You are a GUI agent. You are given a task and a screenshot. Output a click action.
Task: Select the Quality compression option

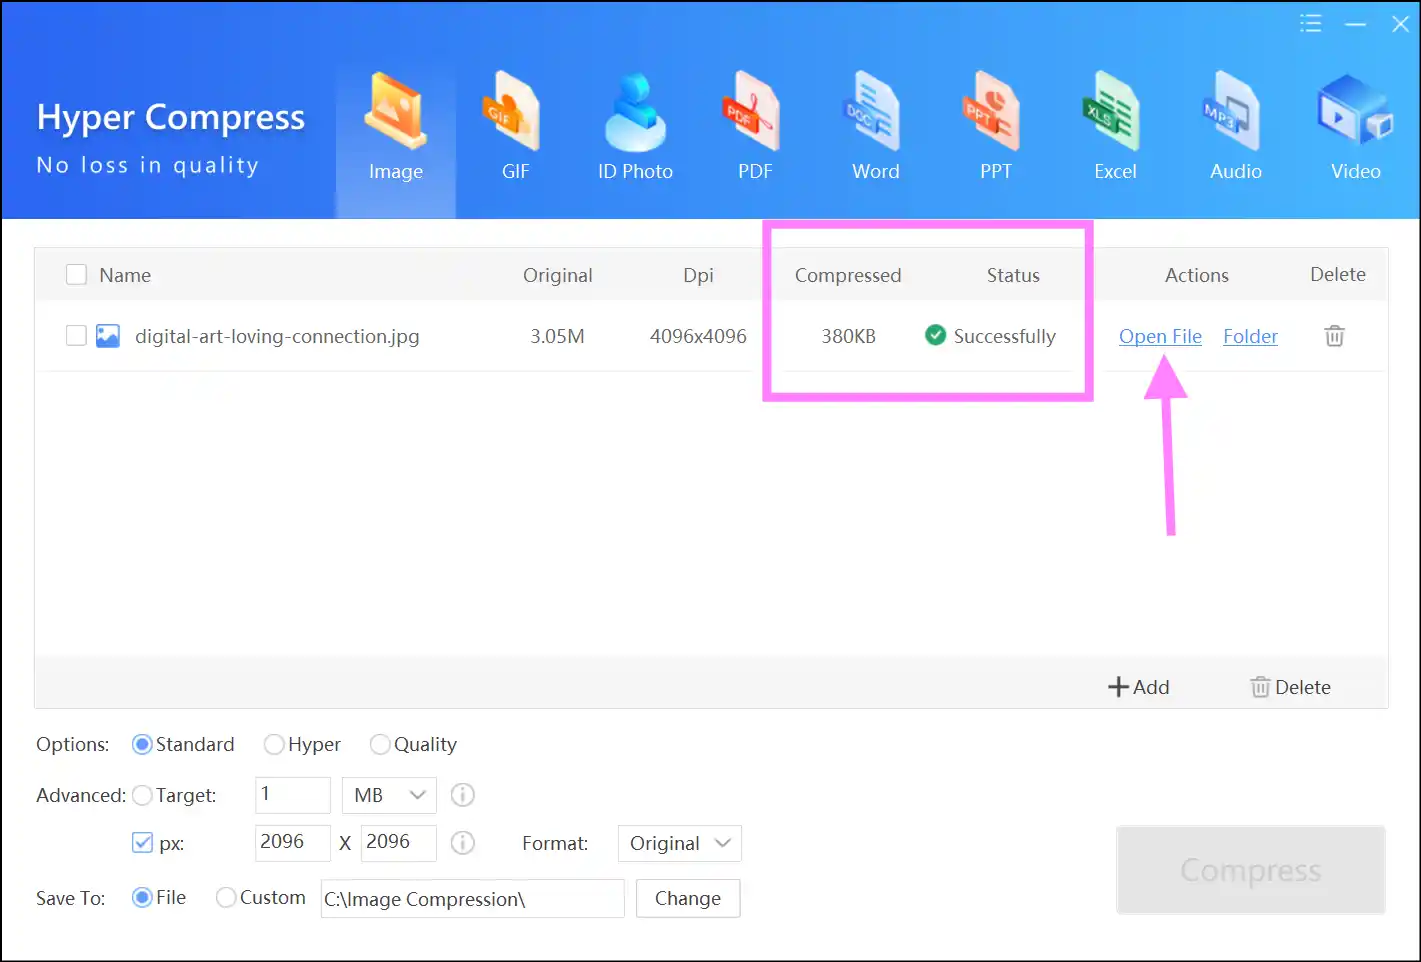[x=380, y=744]
